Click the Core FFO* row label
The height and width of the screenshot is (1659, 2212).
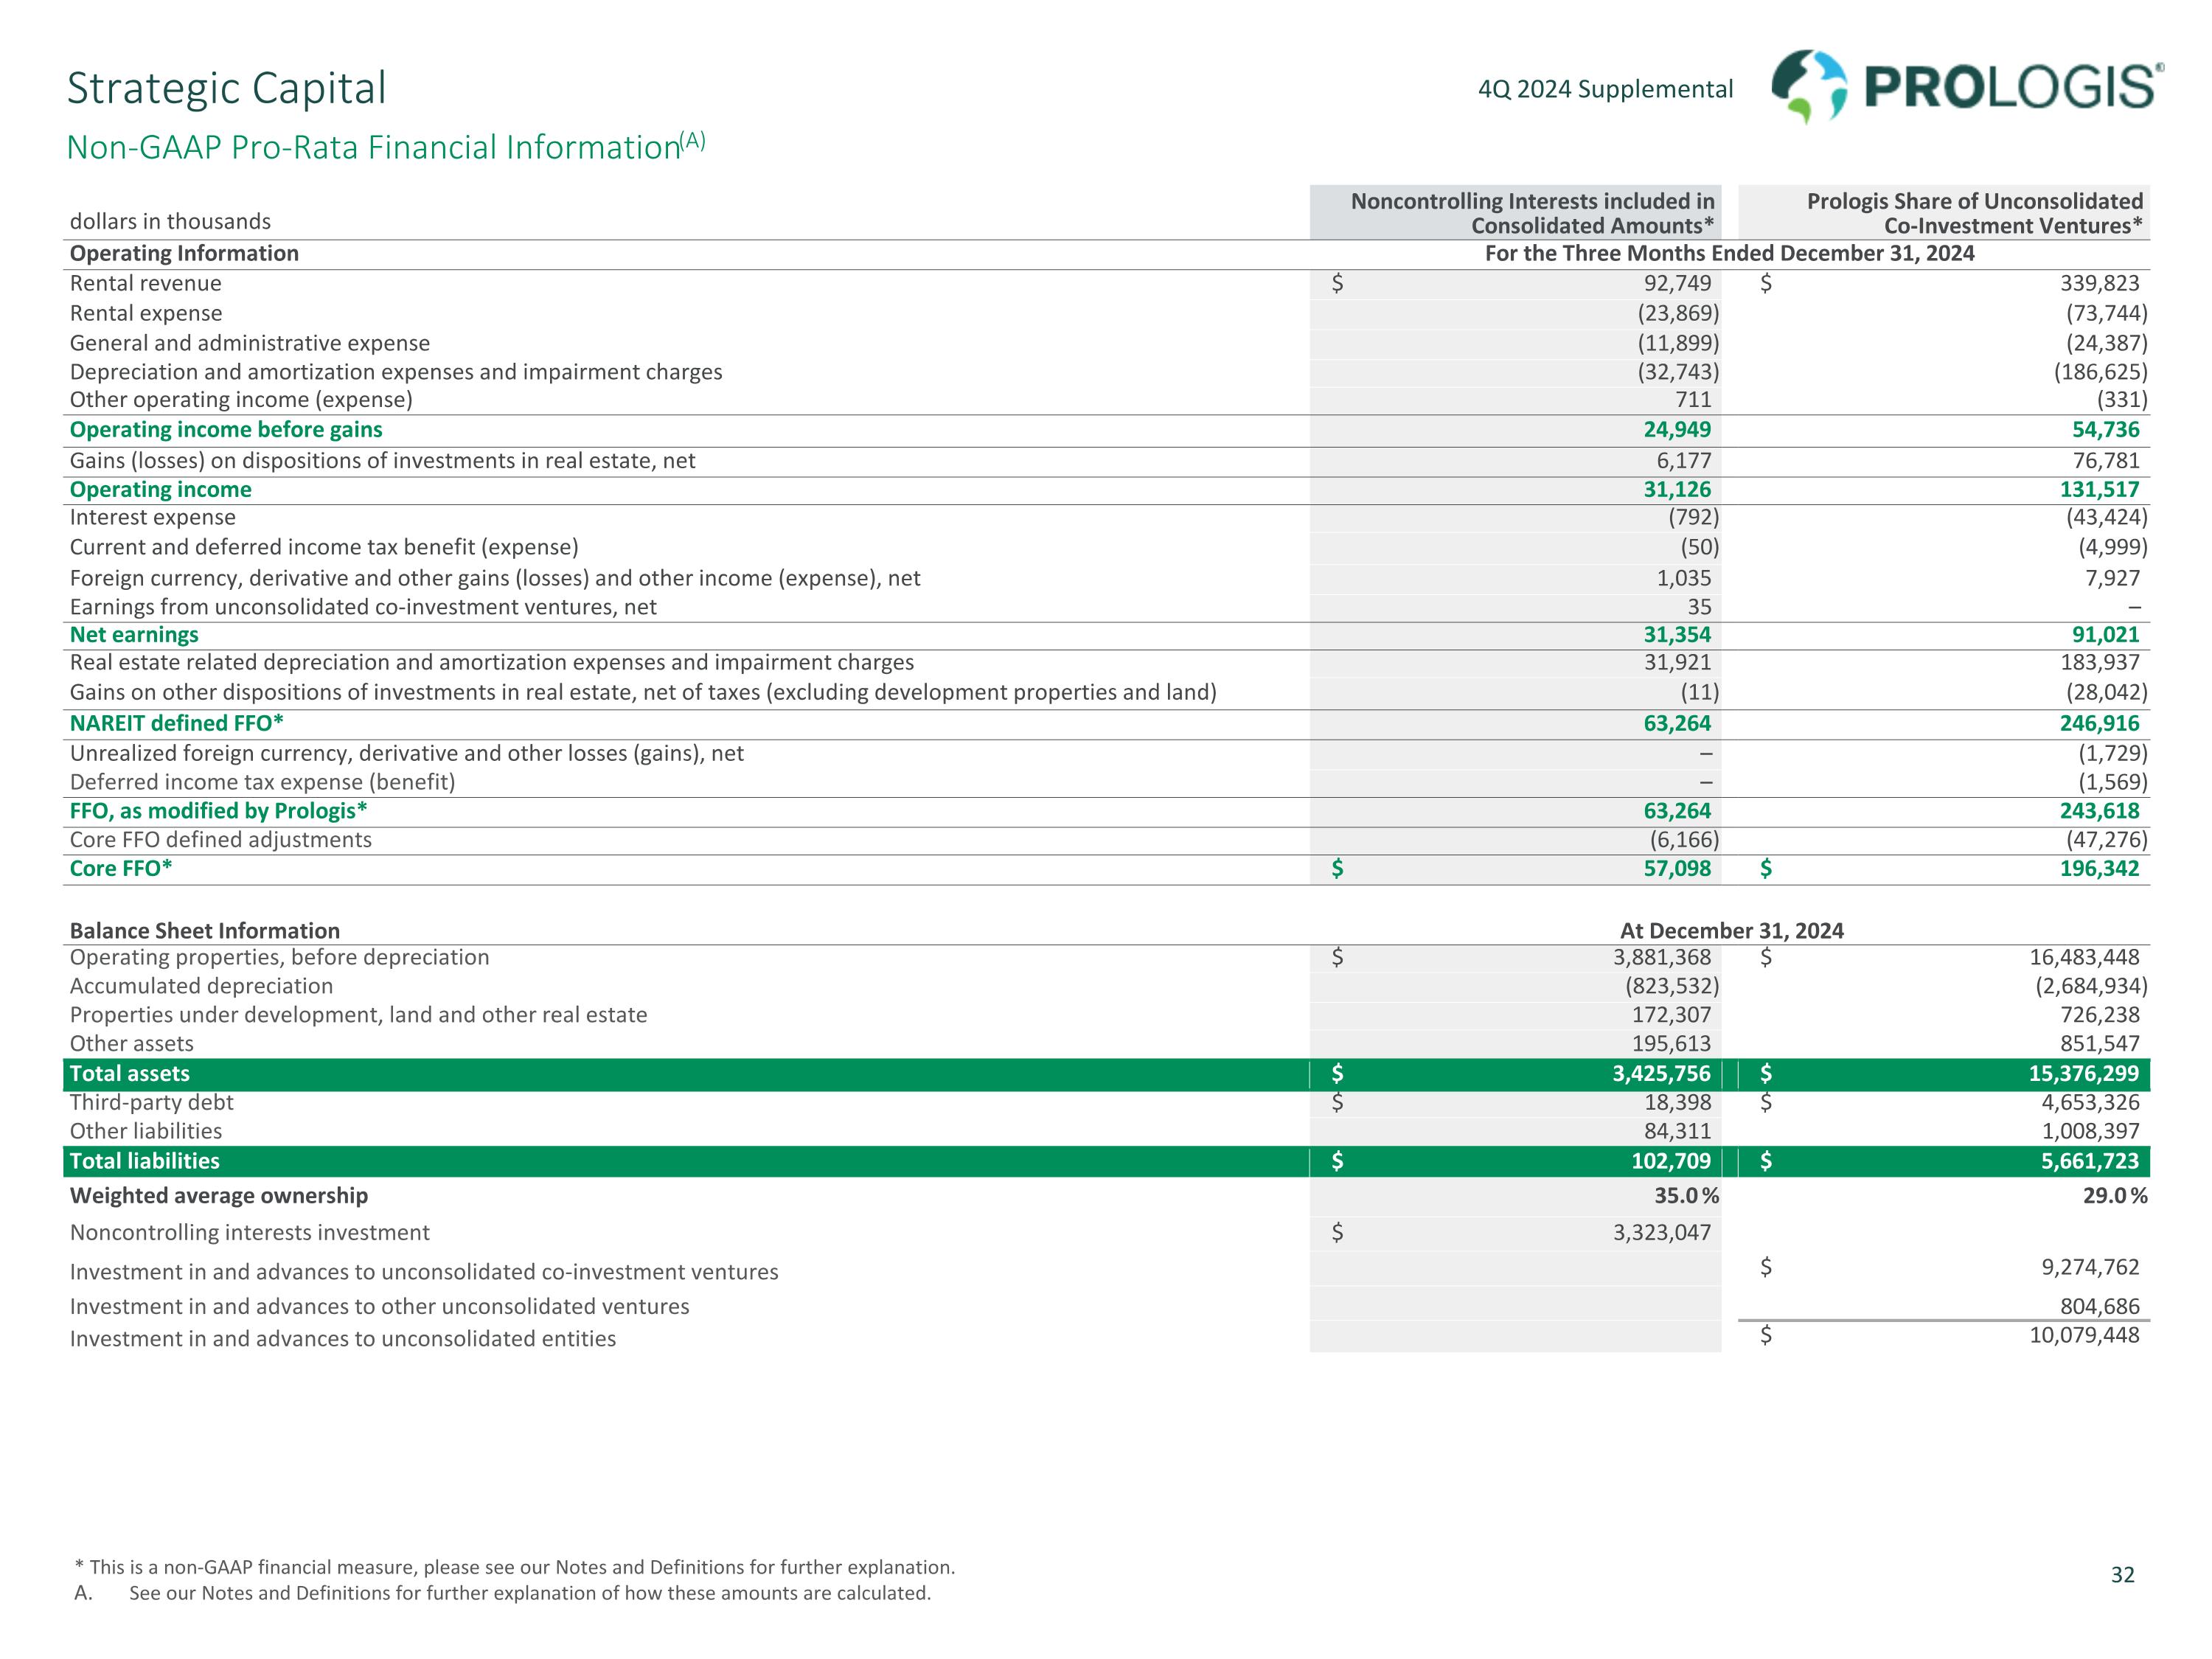tap(121, 868)
